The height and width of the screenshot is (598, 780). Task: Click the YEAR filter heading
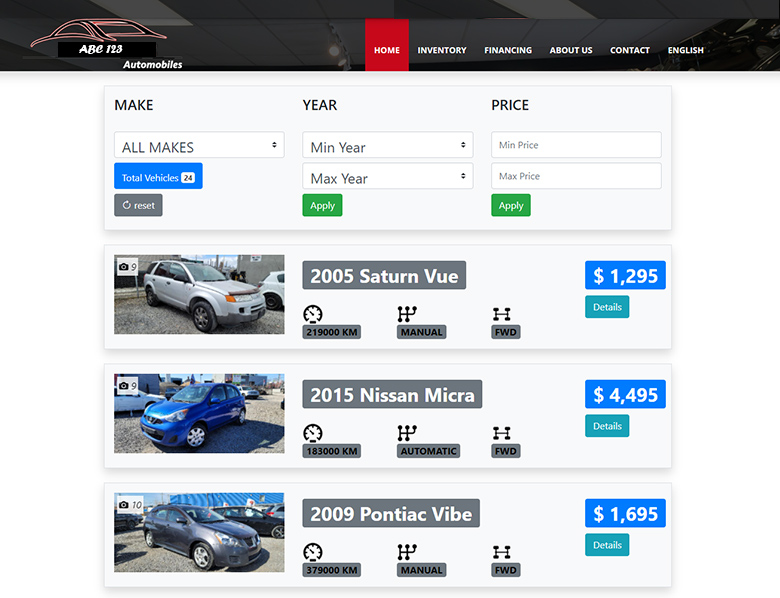point(320,105)
